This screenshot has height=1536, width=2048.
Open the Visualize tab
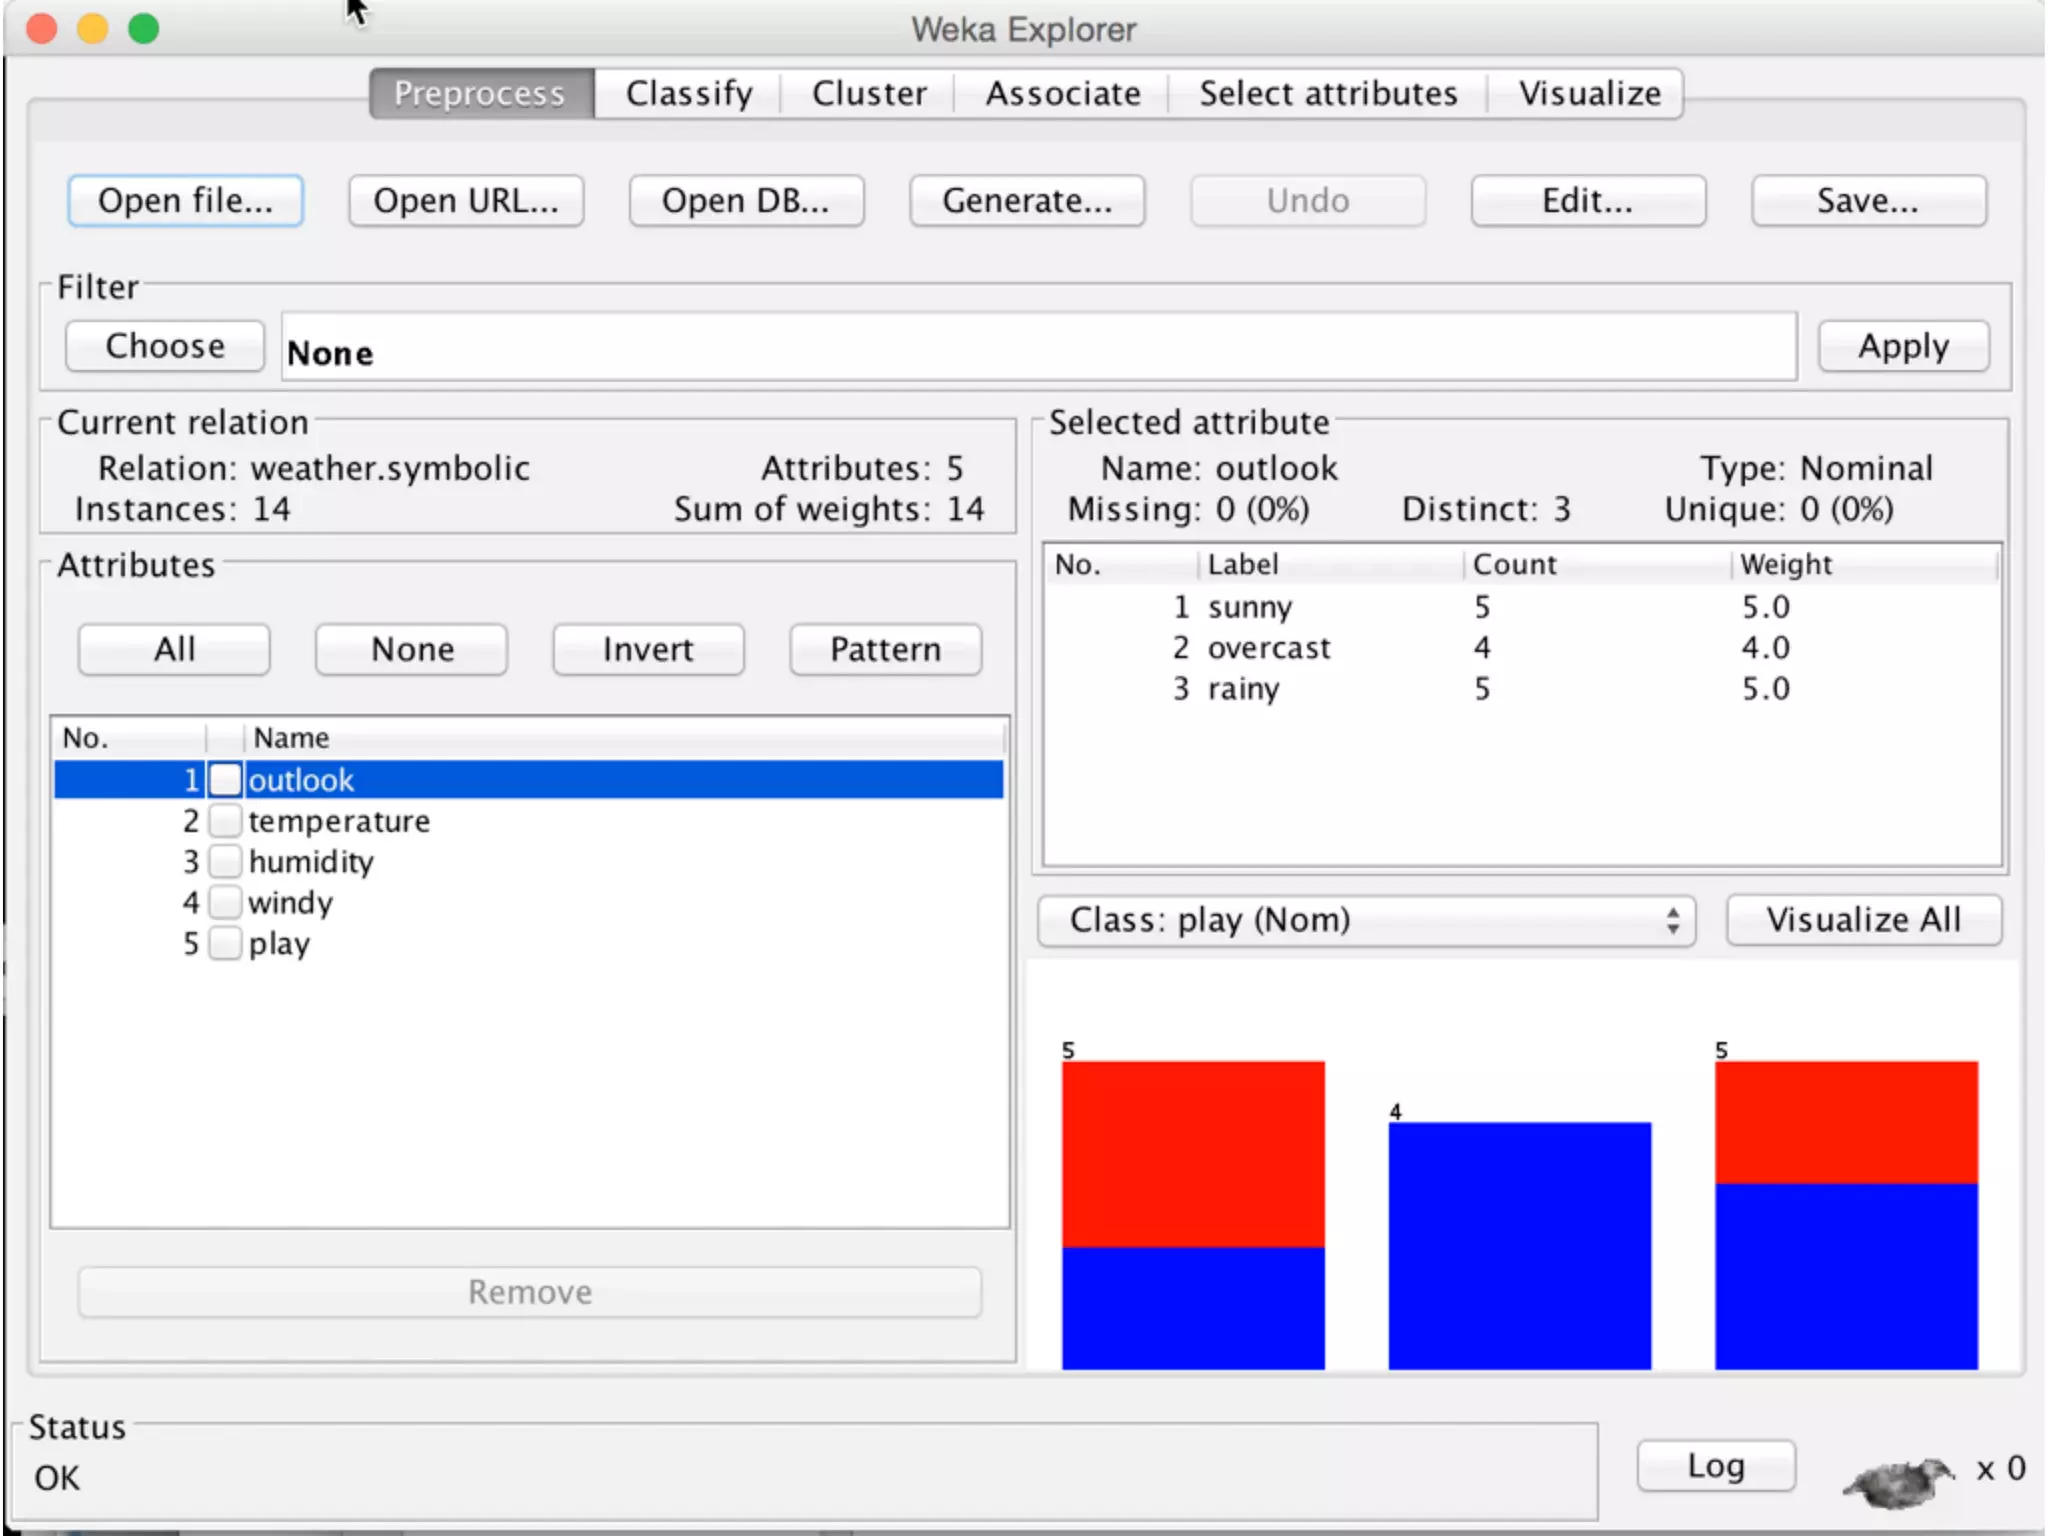point(1589,93)
